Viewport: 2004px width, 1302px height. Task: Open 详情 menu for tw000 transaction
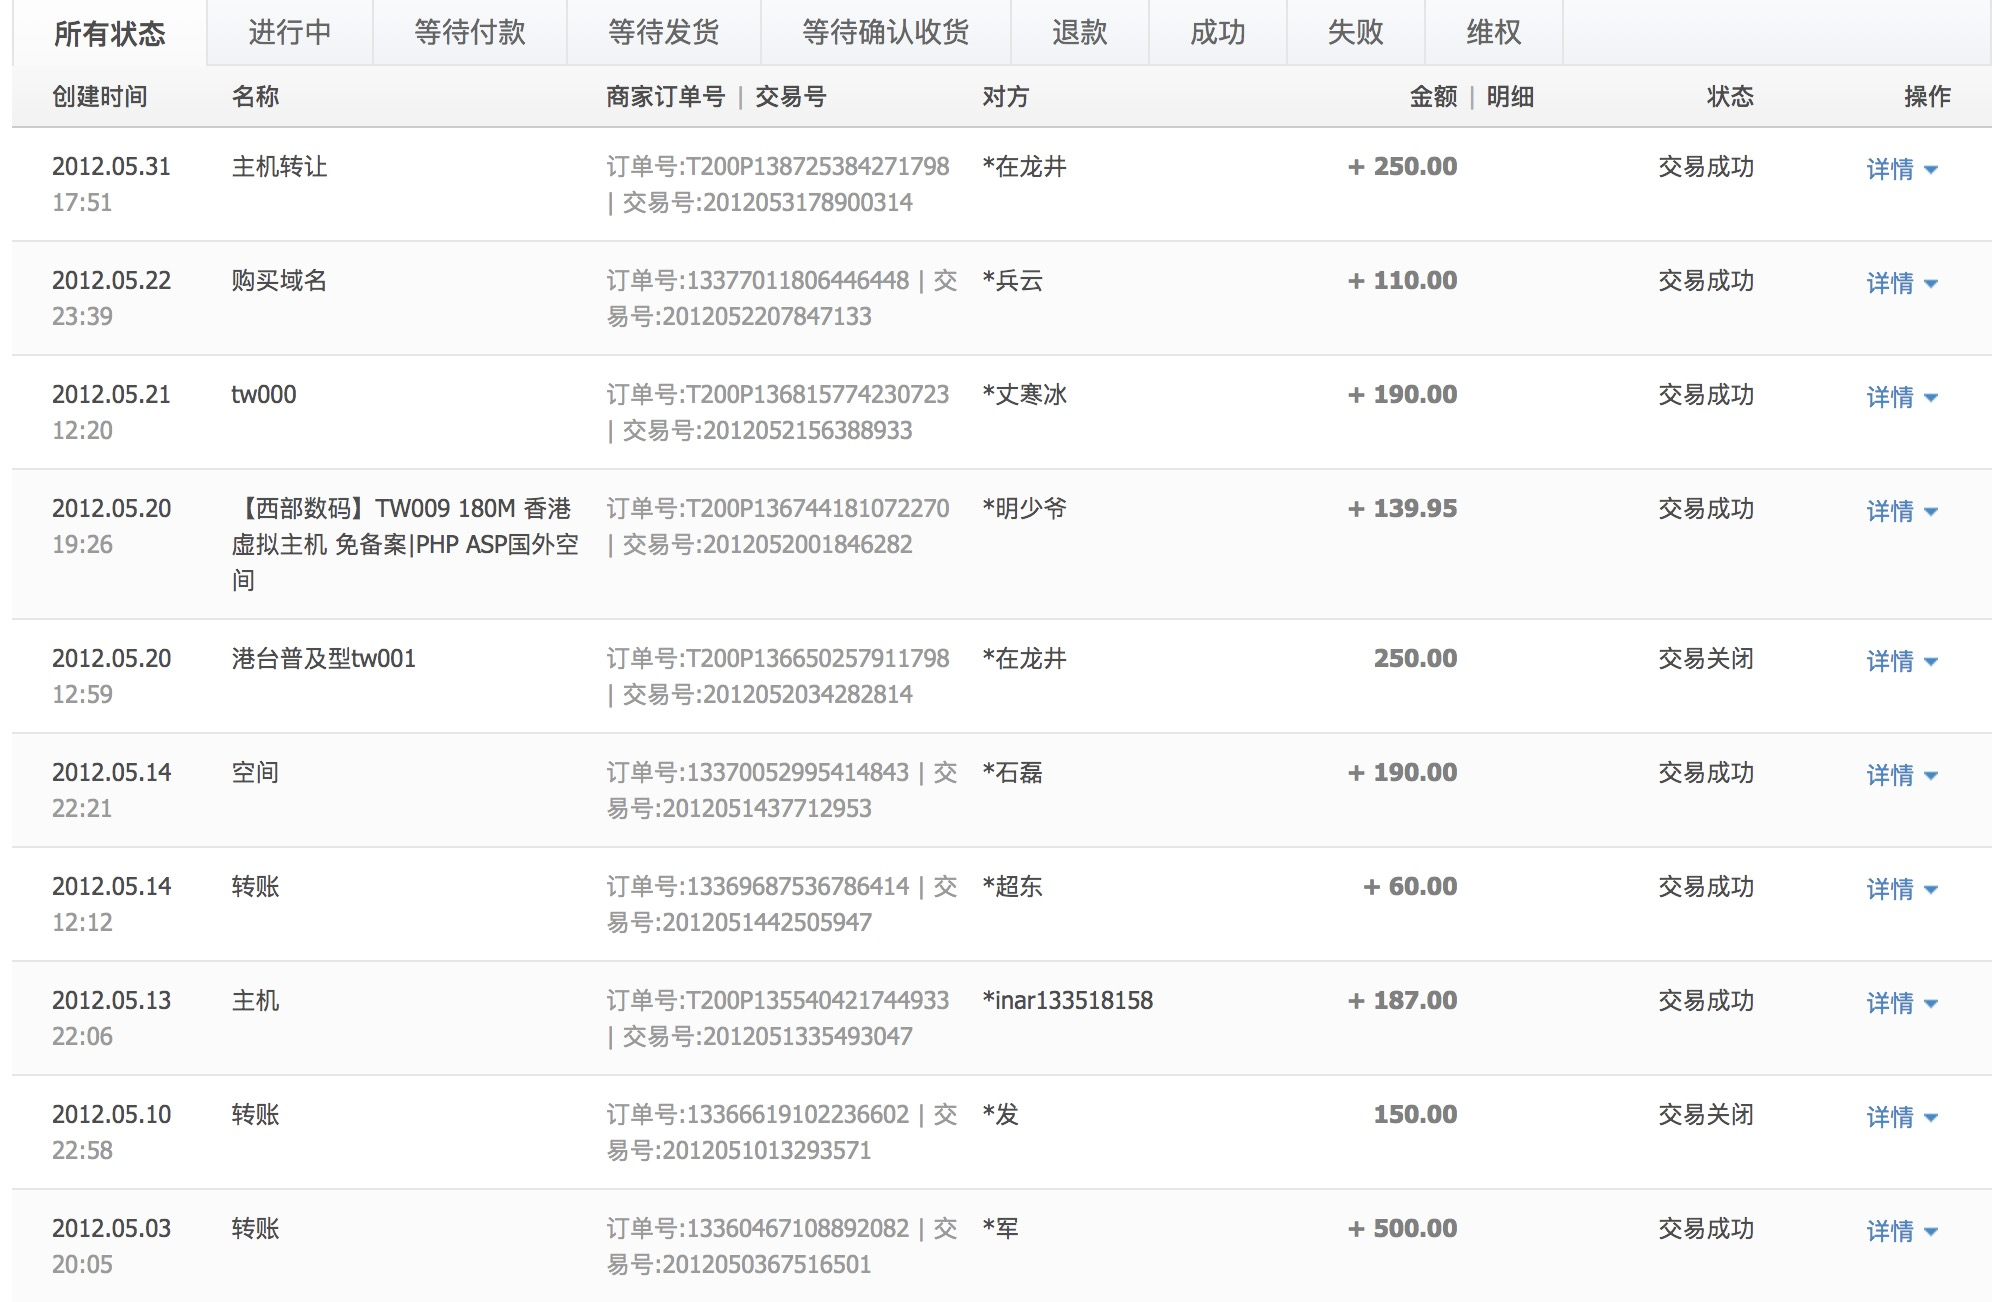(x=1901, y=397)
